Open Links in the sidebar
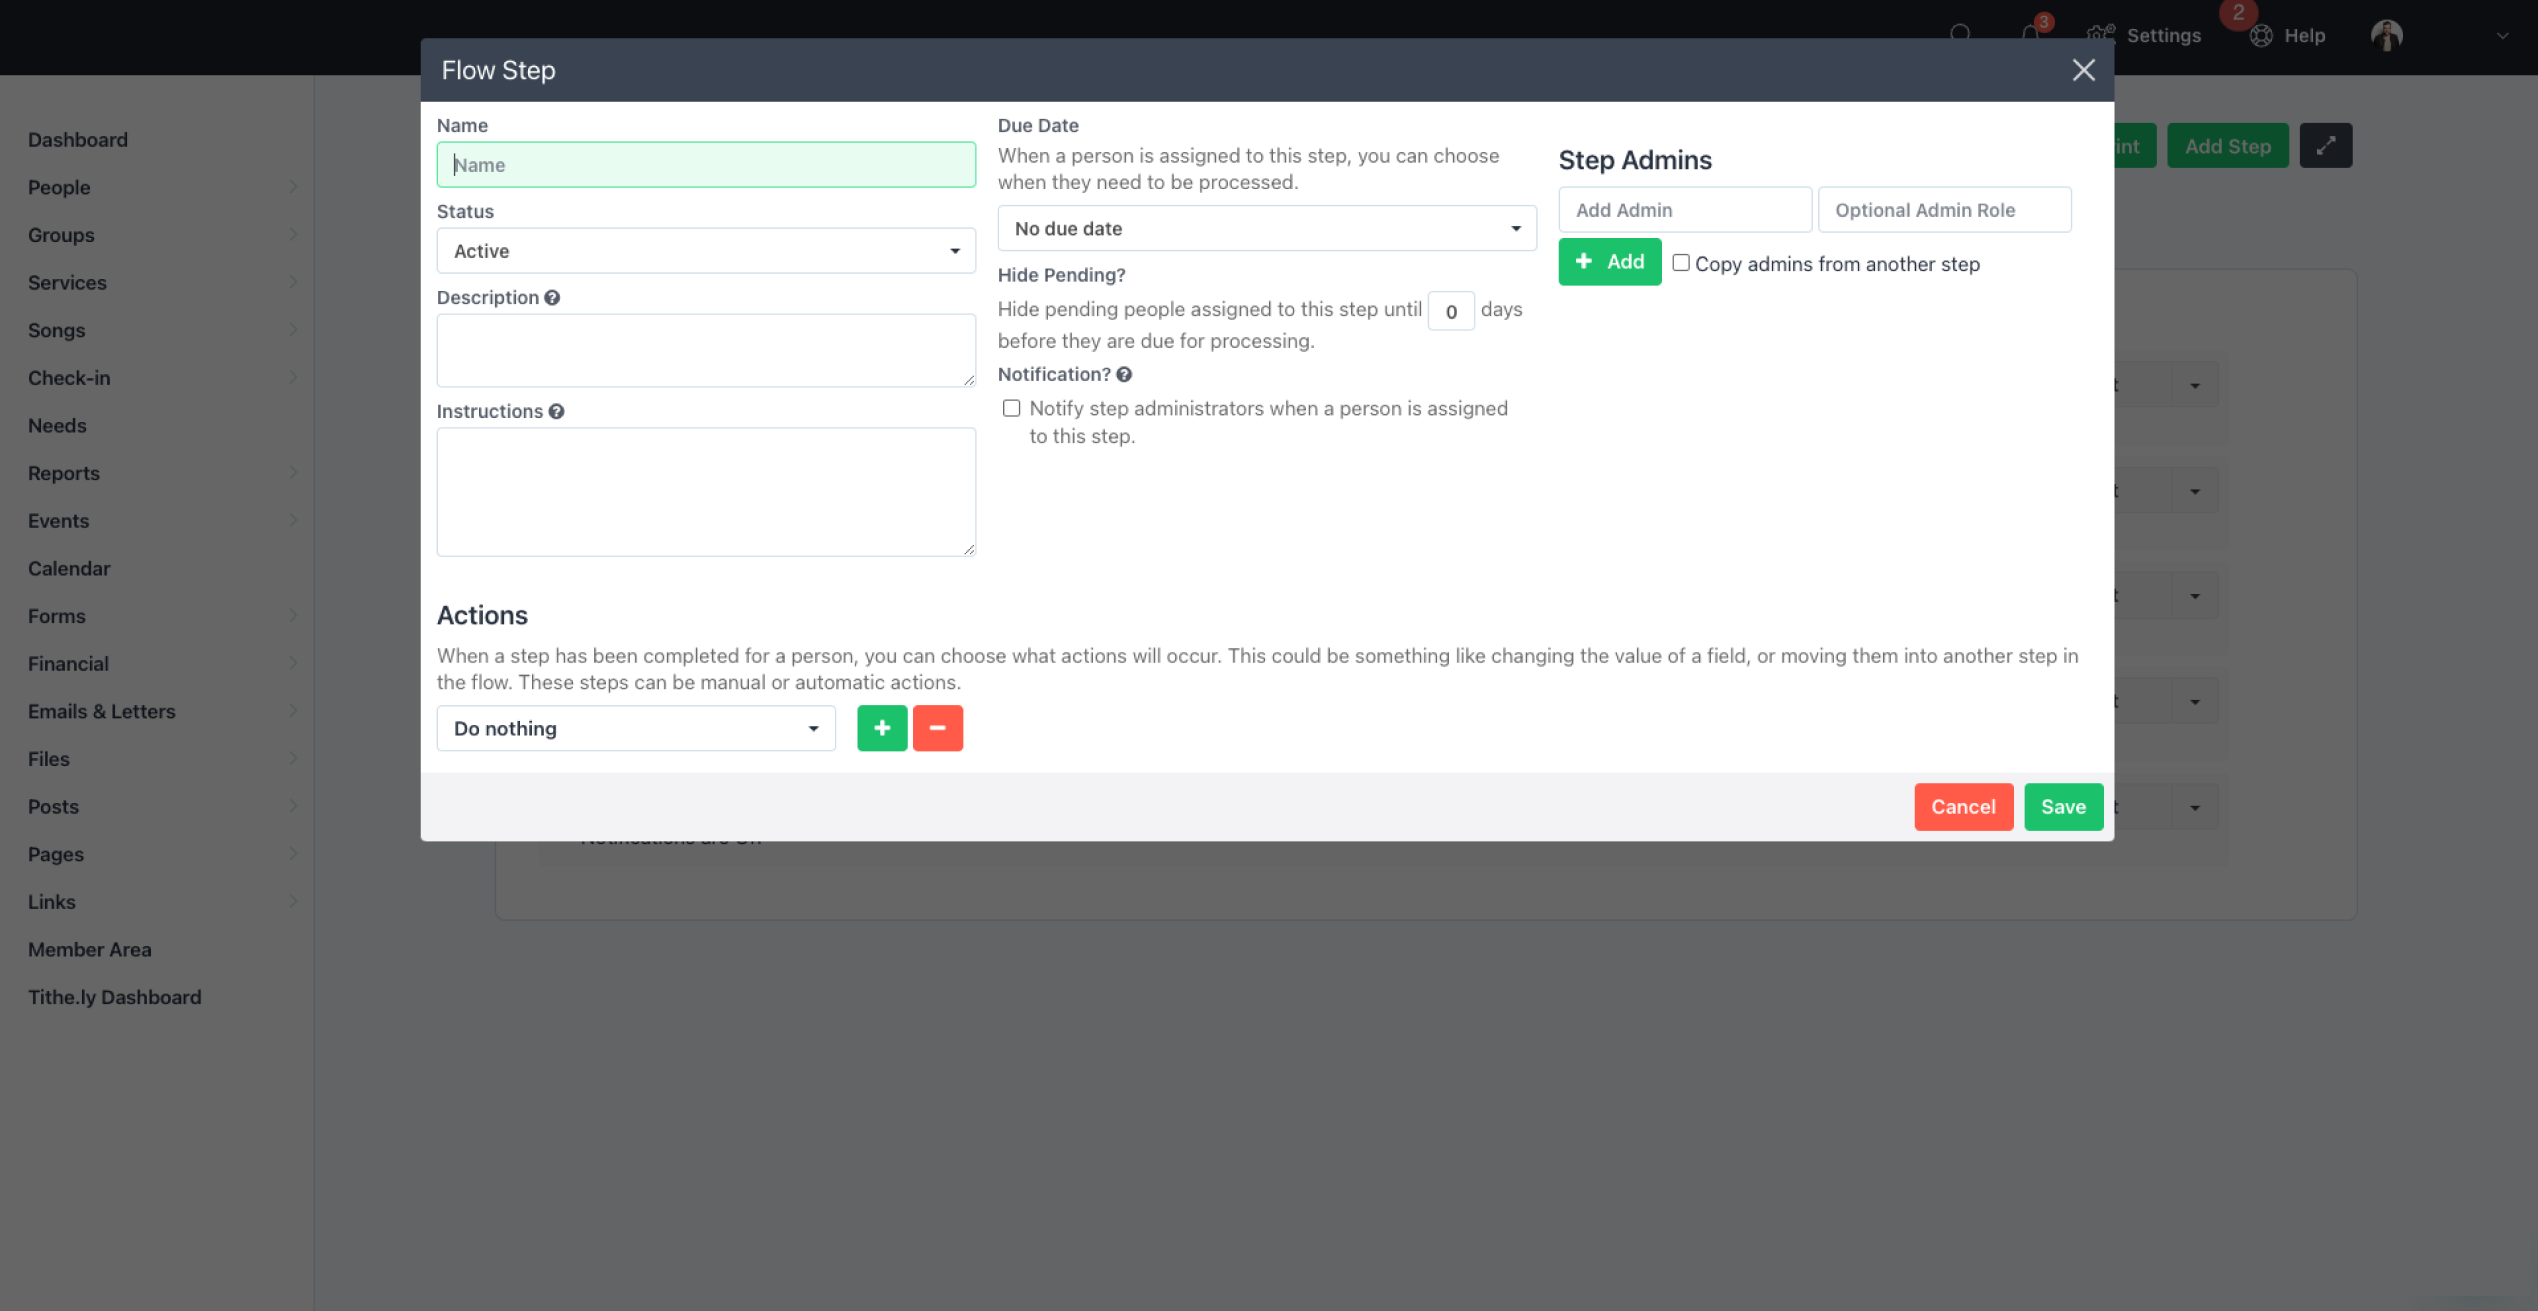 point(52,902)
